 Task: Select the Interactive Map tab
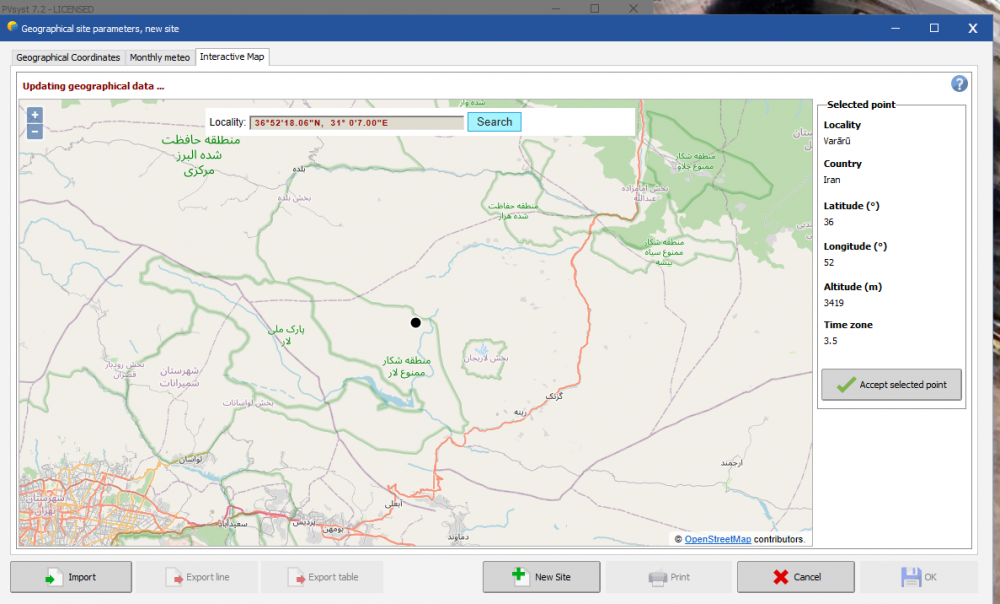click(x=232, y=57)
